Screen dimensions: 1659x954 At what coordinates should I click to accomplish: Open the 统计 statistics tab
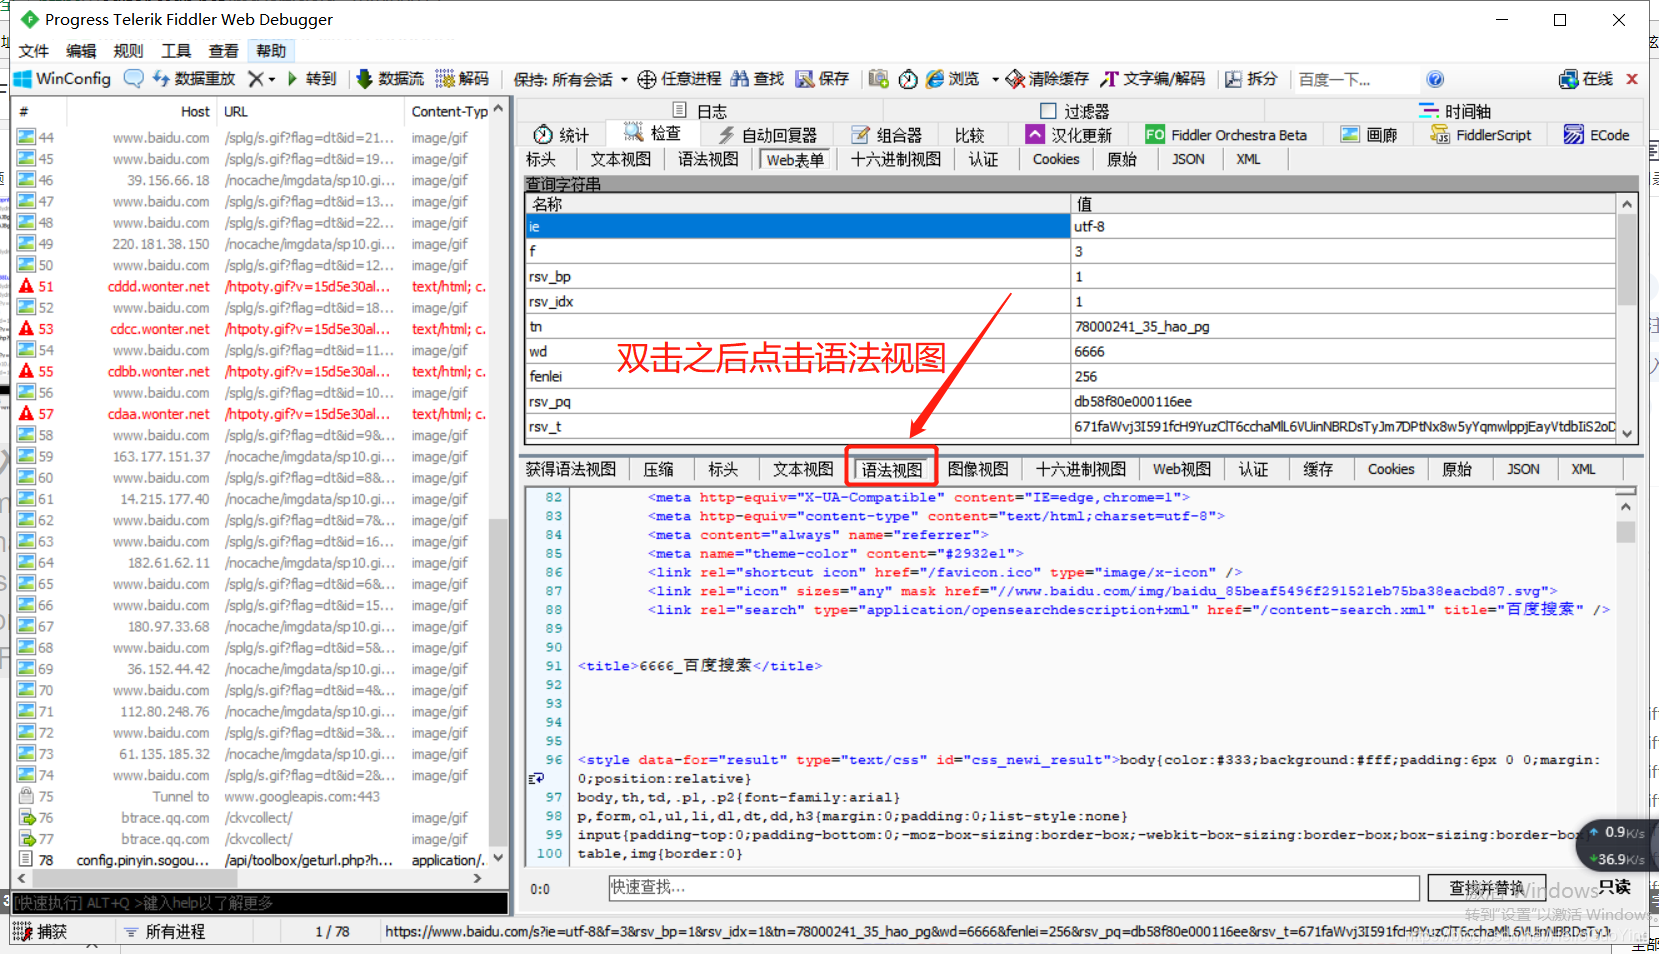click(562, 135)
